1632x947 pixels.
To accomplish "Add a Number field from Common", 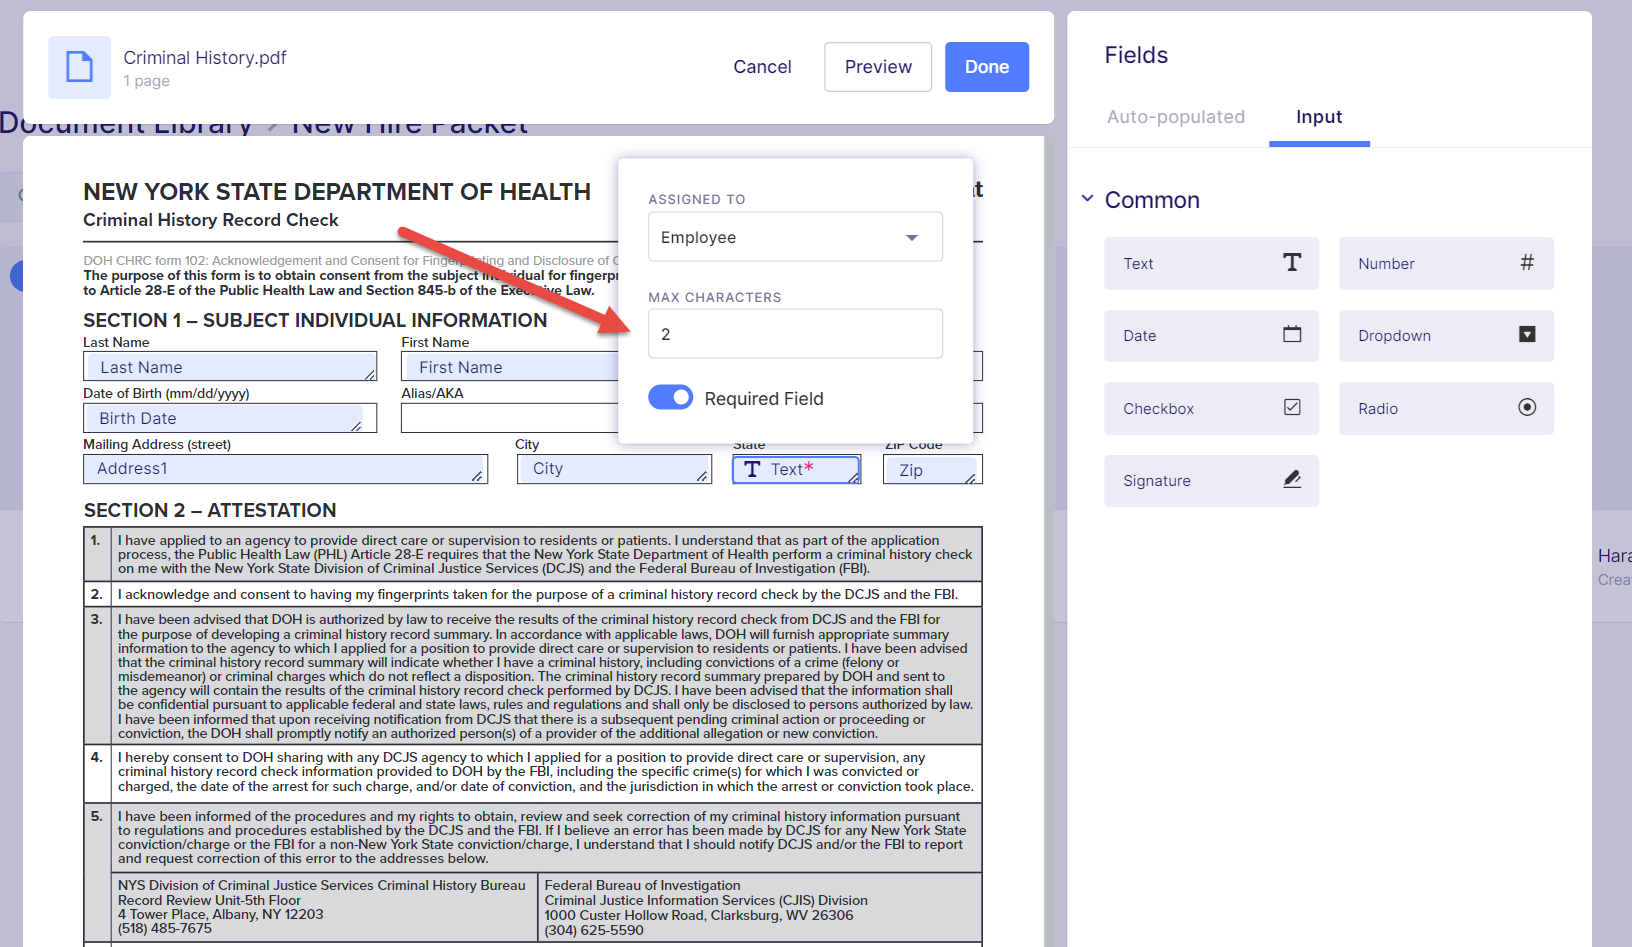I will (1446, 263).
